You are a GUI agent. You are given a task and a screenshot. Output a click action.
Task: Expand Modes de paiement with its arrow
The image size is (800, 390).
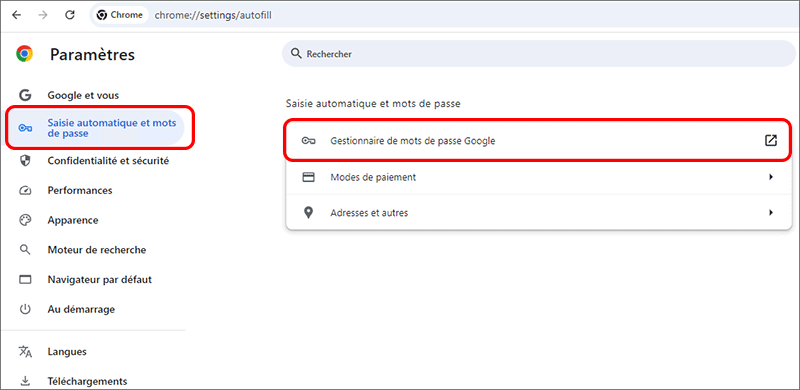click(771, 177)
